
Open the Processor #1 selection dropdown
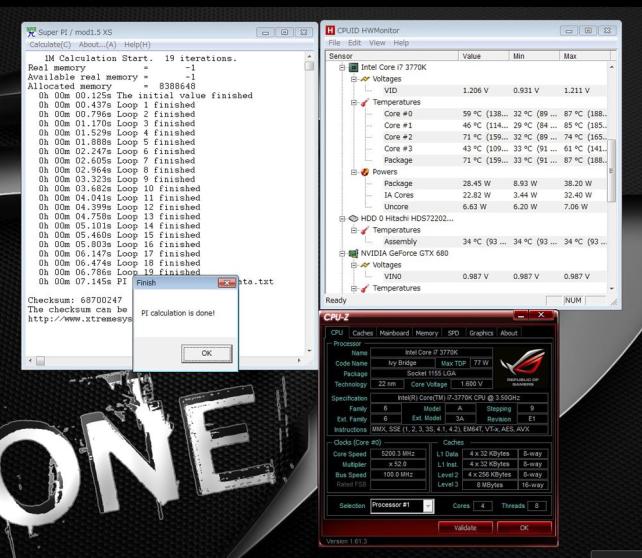pyautogui.click(x=428, y=506)
